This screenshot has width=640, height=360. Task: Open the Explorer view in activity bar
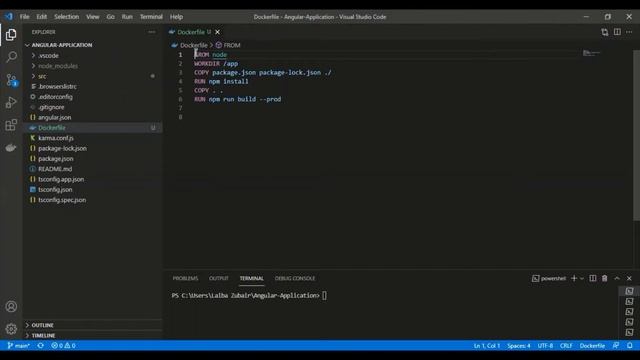click(x=11, y=35)
